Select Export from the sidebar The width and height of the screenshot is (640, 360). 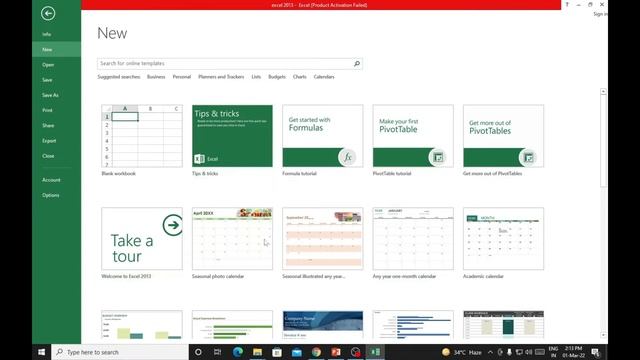49,141
